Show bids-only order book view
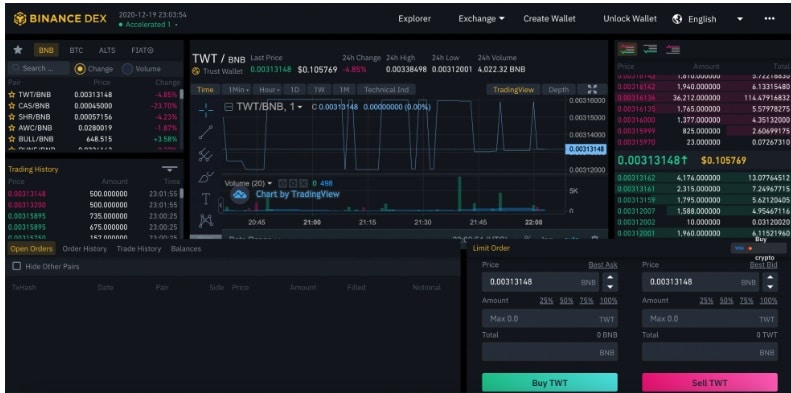Screen dimensions: 791x393 pos(650,49)
